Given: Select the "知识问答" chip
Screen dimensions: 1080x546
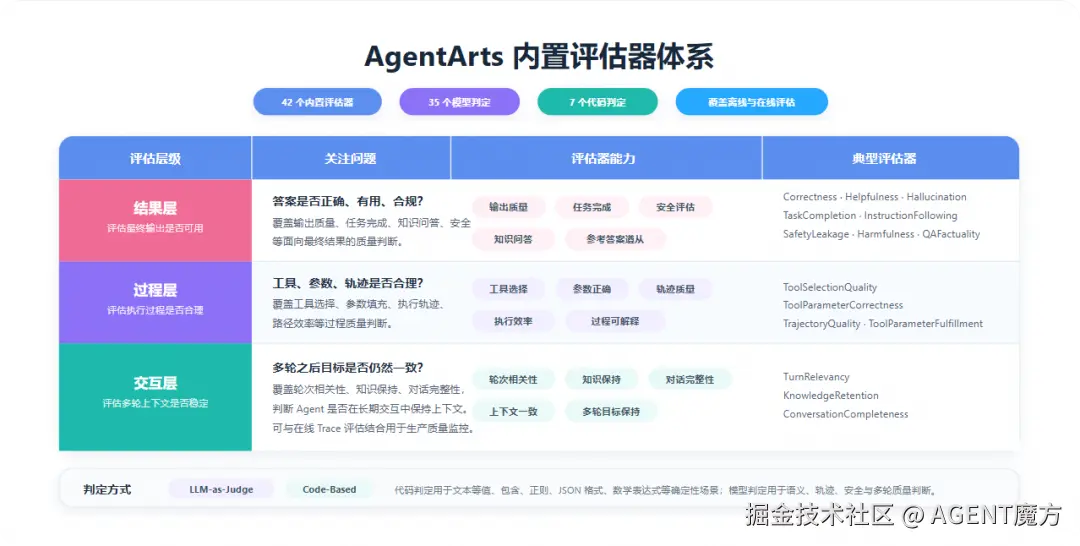Looking at the screenshot, I should [x=513, y=239].
